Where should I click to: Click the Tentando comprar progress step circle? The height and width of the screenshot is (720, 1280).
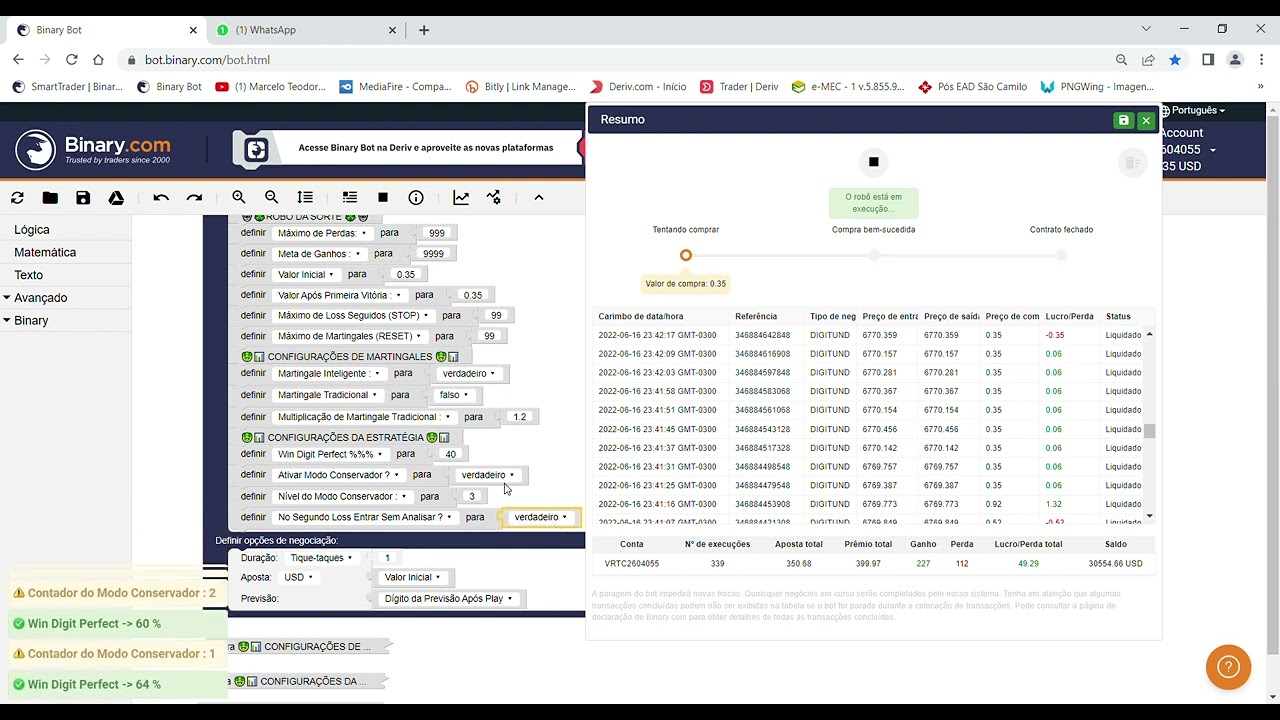686,255
